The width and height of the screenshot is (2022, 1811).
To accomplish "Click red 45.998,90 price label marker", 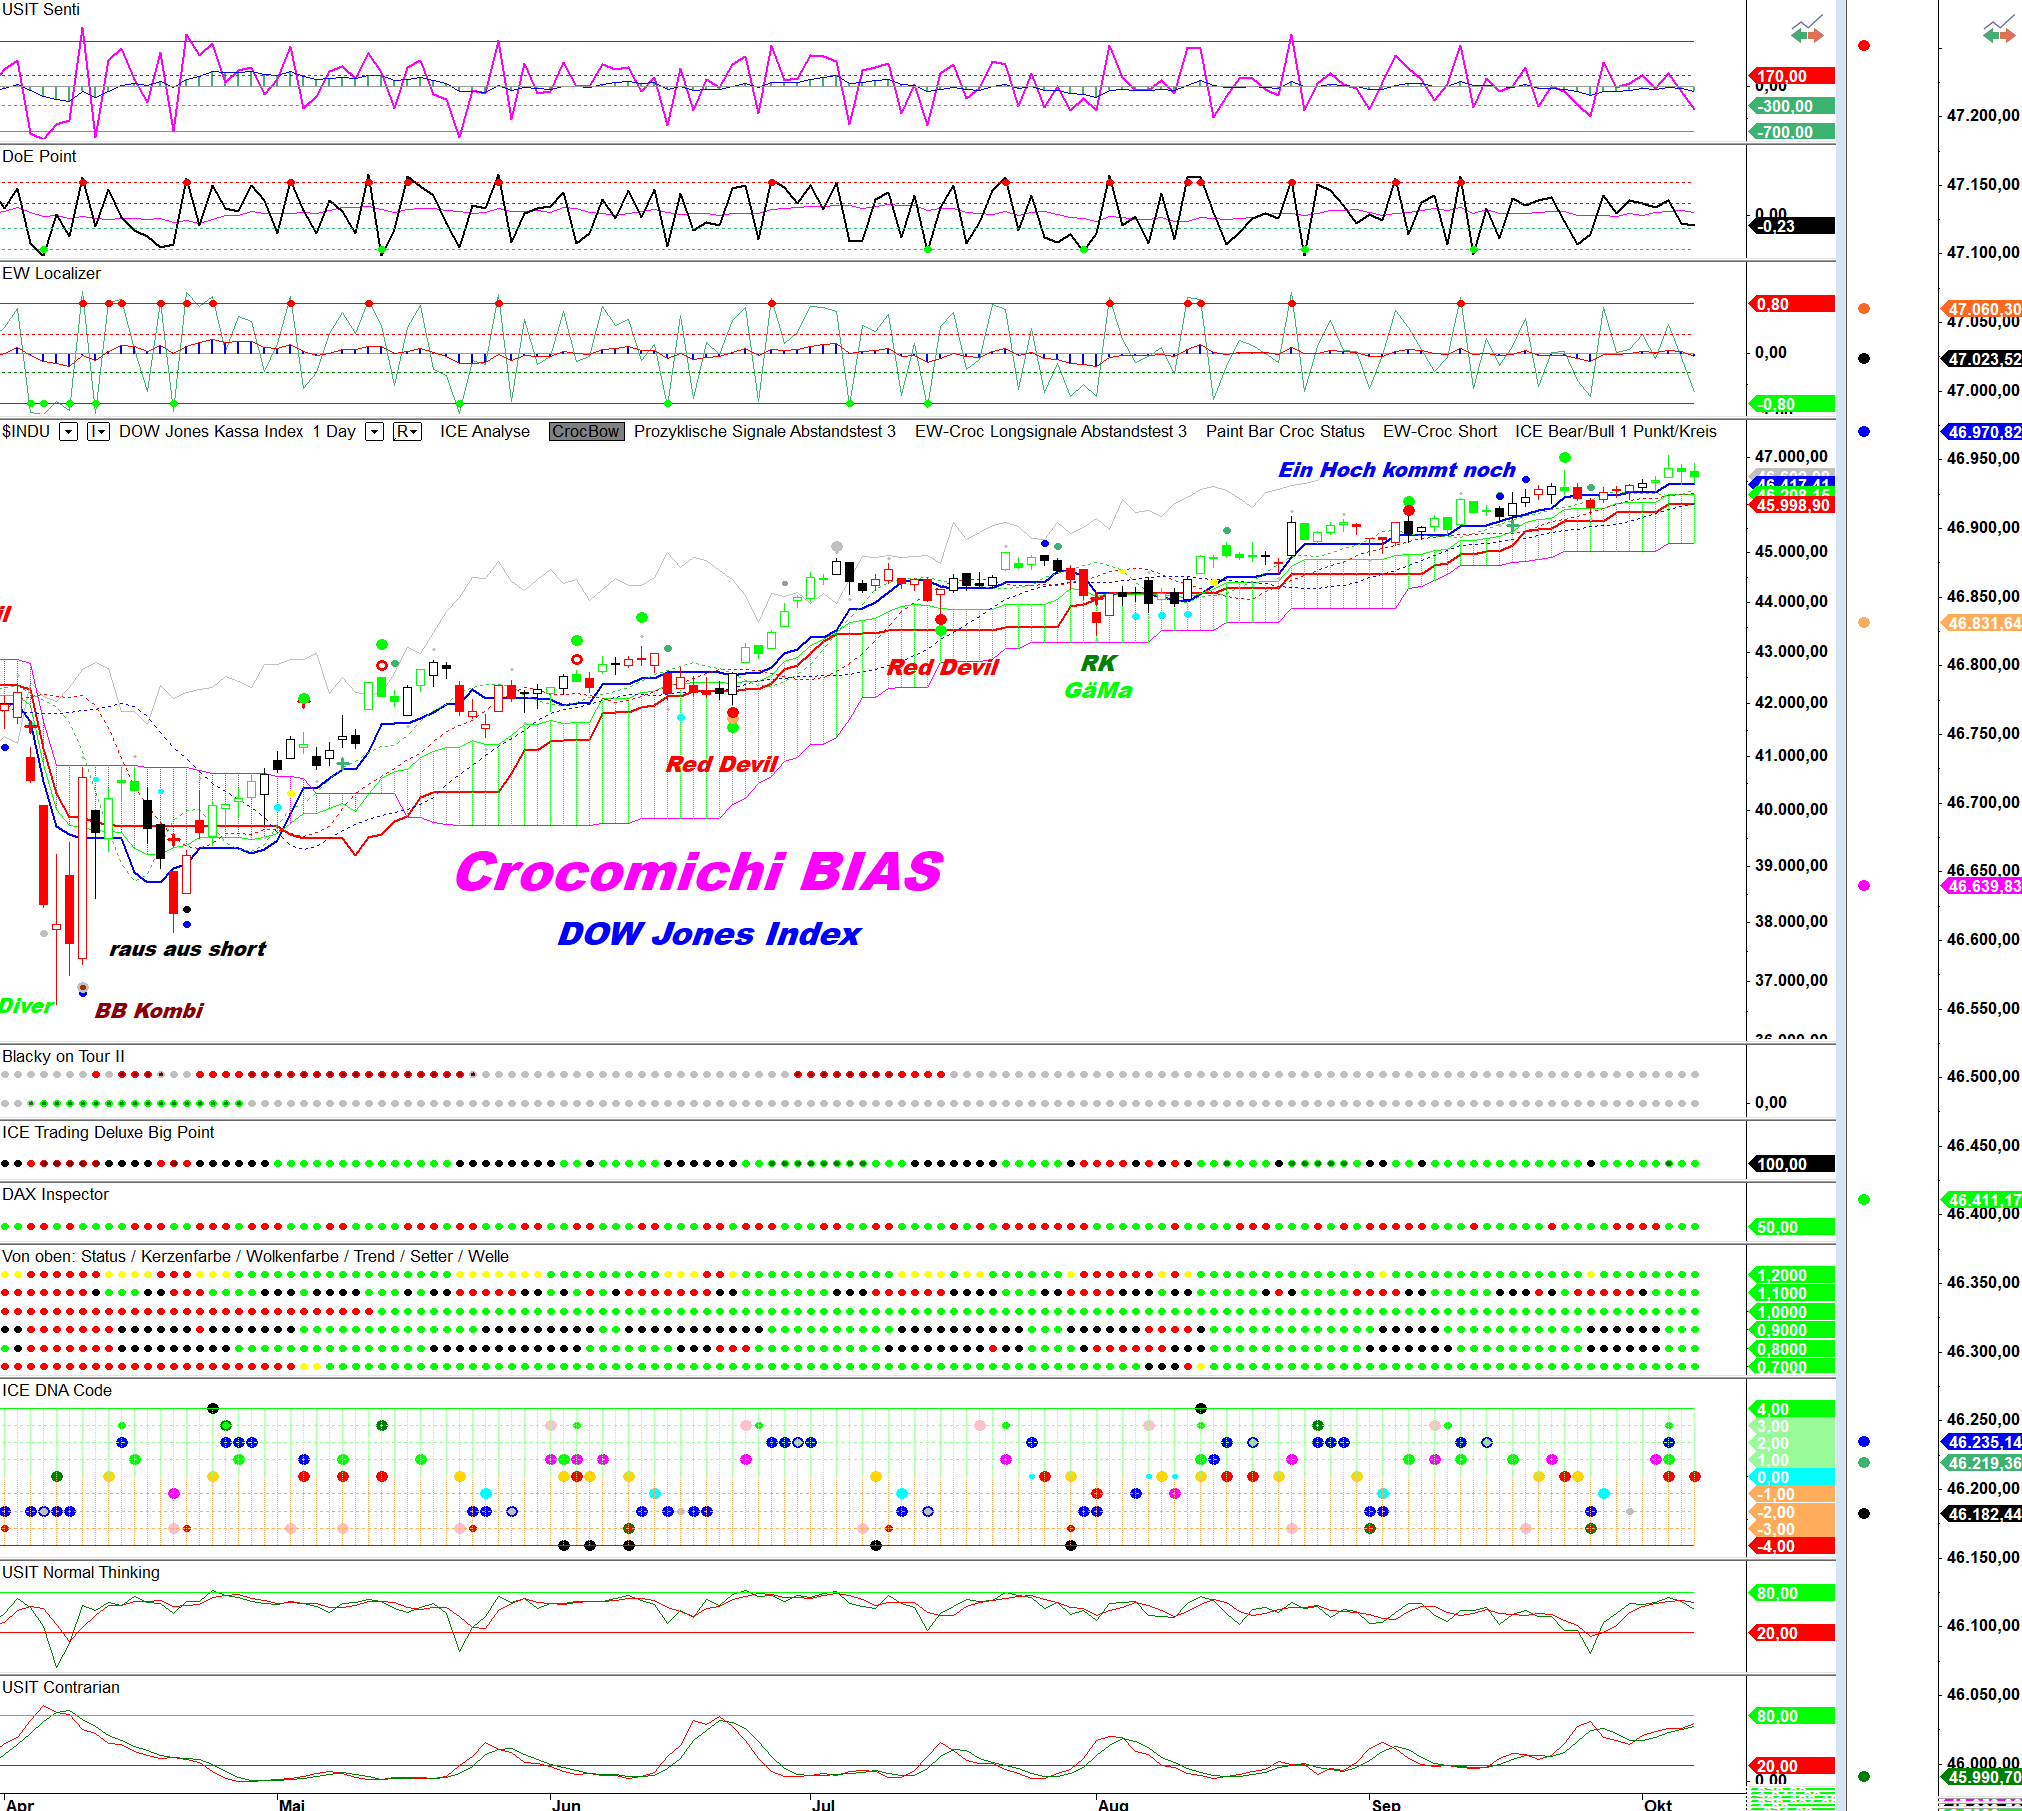I will [1792, 506].
